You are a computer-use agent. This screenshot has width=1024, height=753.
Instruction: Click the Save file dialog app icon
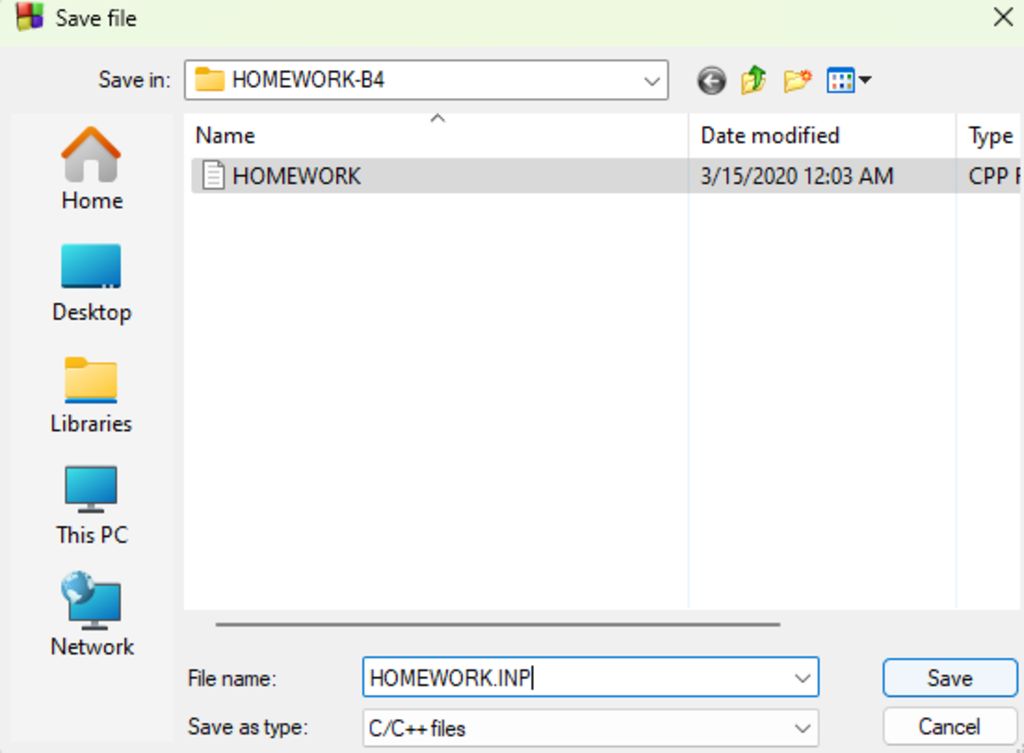(29, 17)
